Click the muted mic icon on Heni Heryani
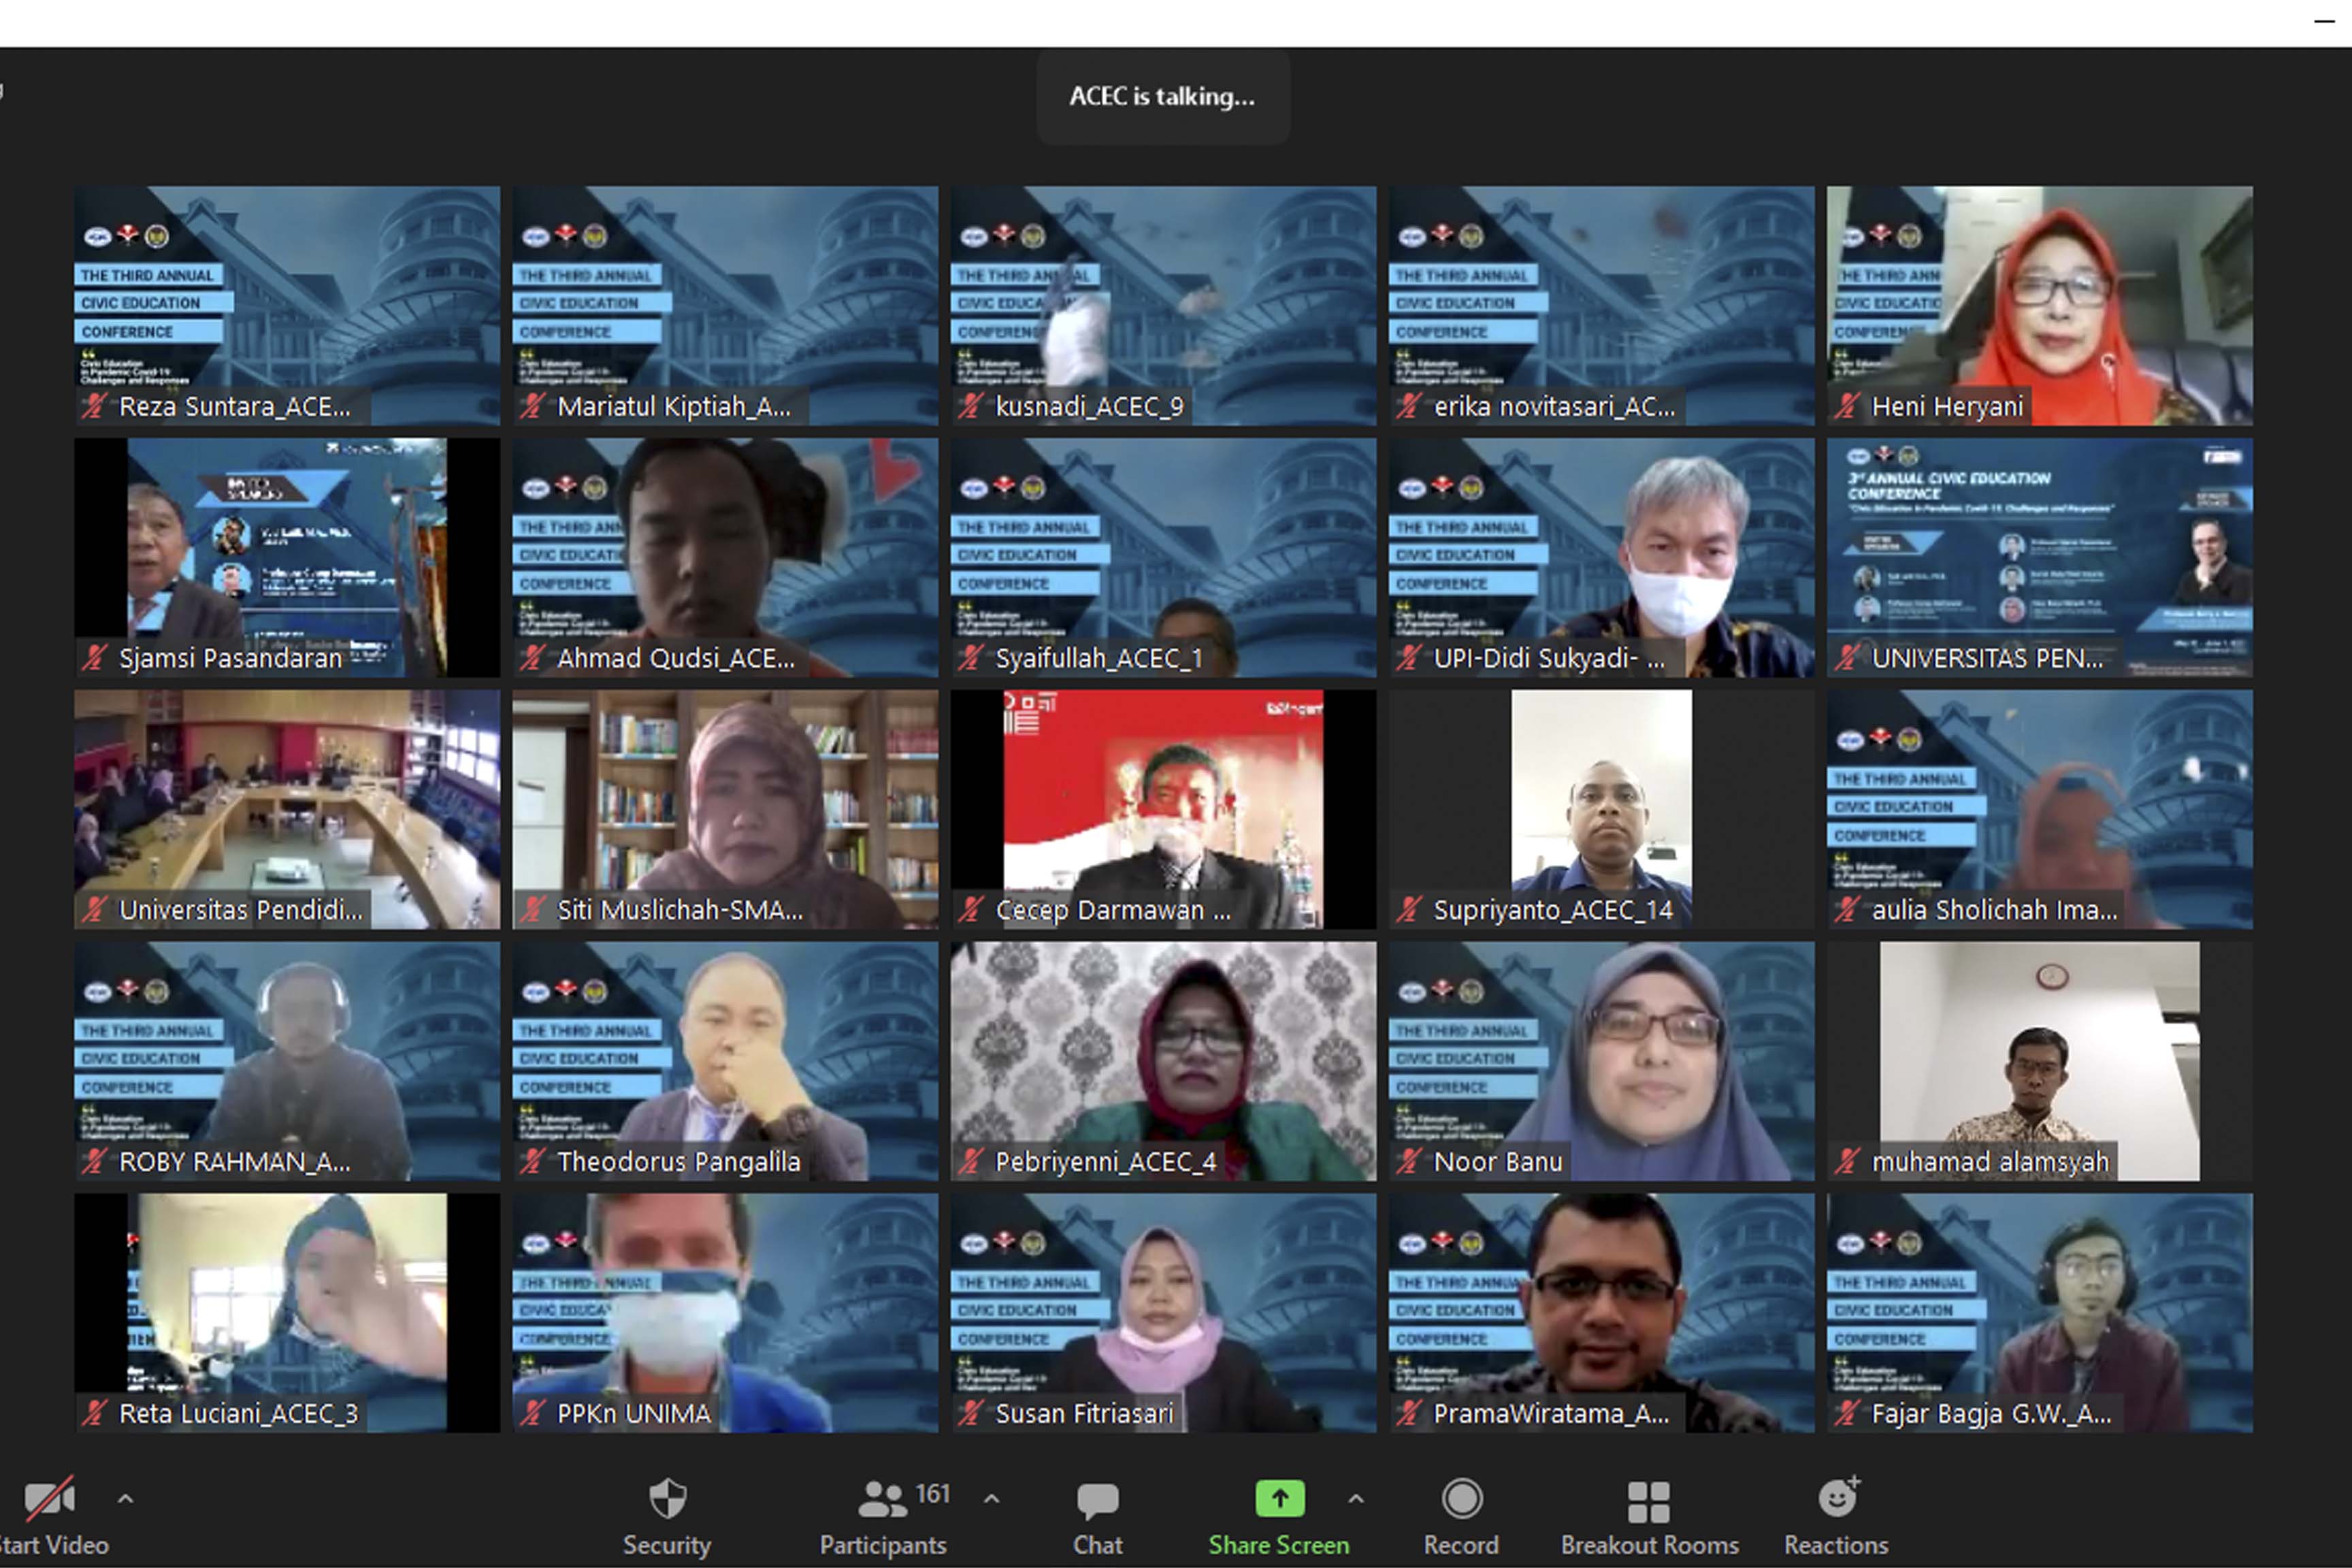The height and width of the screenshot is (1568, 2352). 1847,406
